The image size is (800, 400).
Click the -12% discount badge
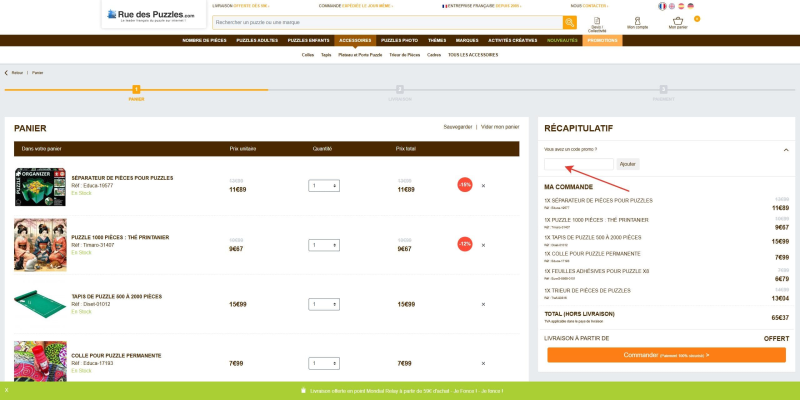465,244
